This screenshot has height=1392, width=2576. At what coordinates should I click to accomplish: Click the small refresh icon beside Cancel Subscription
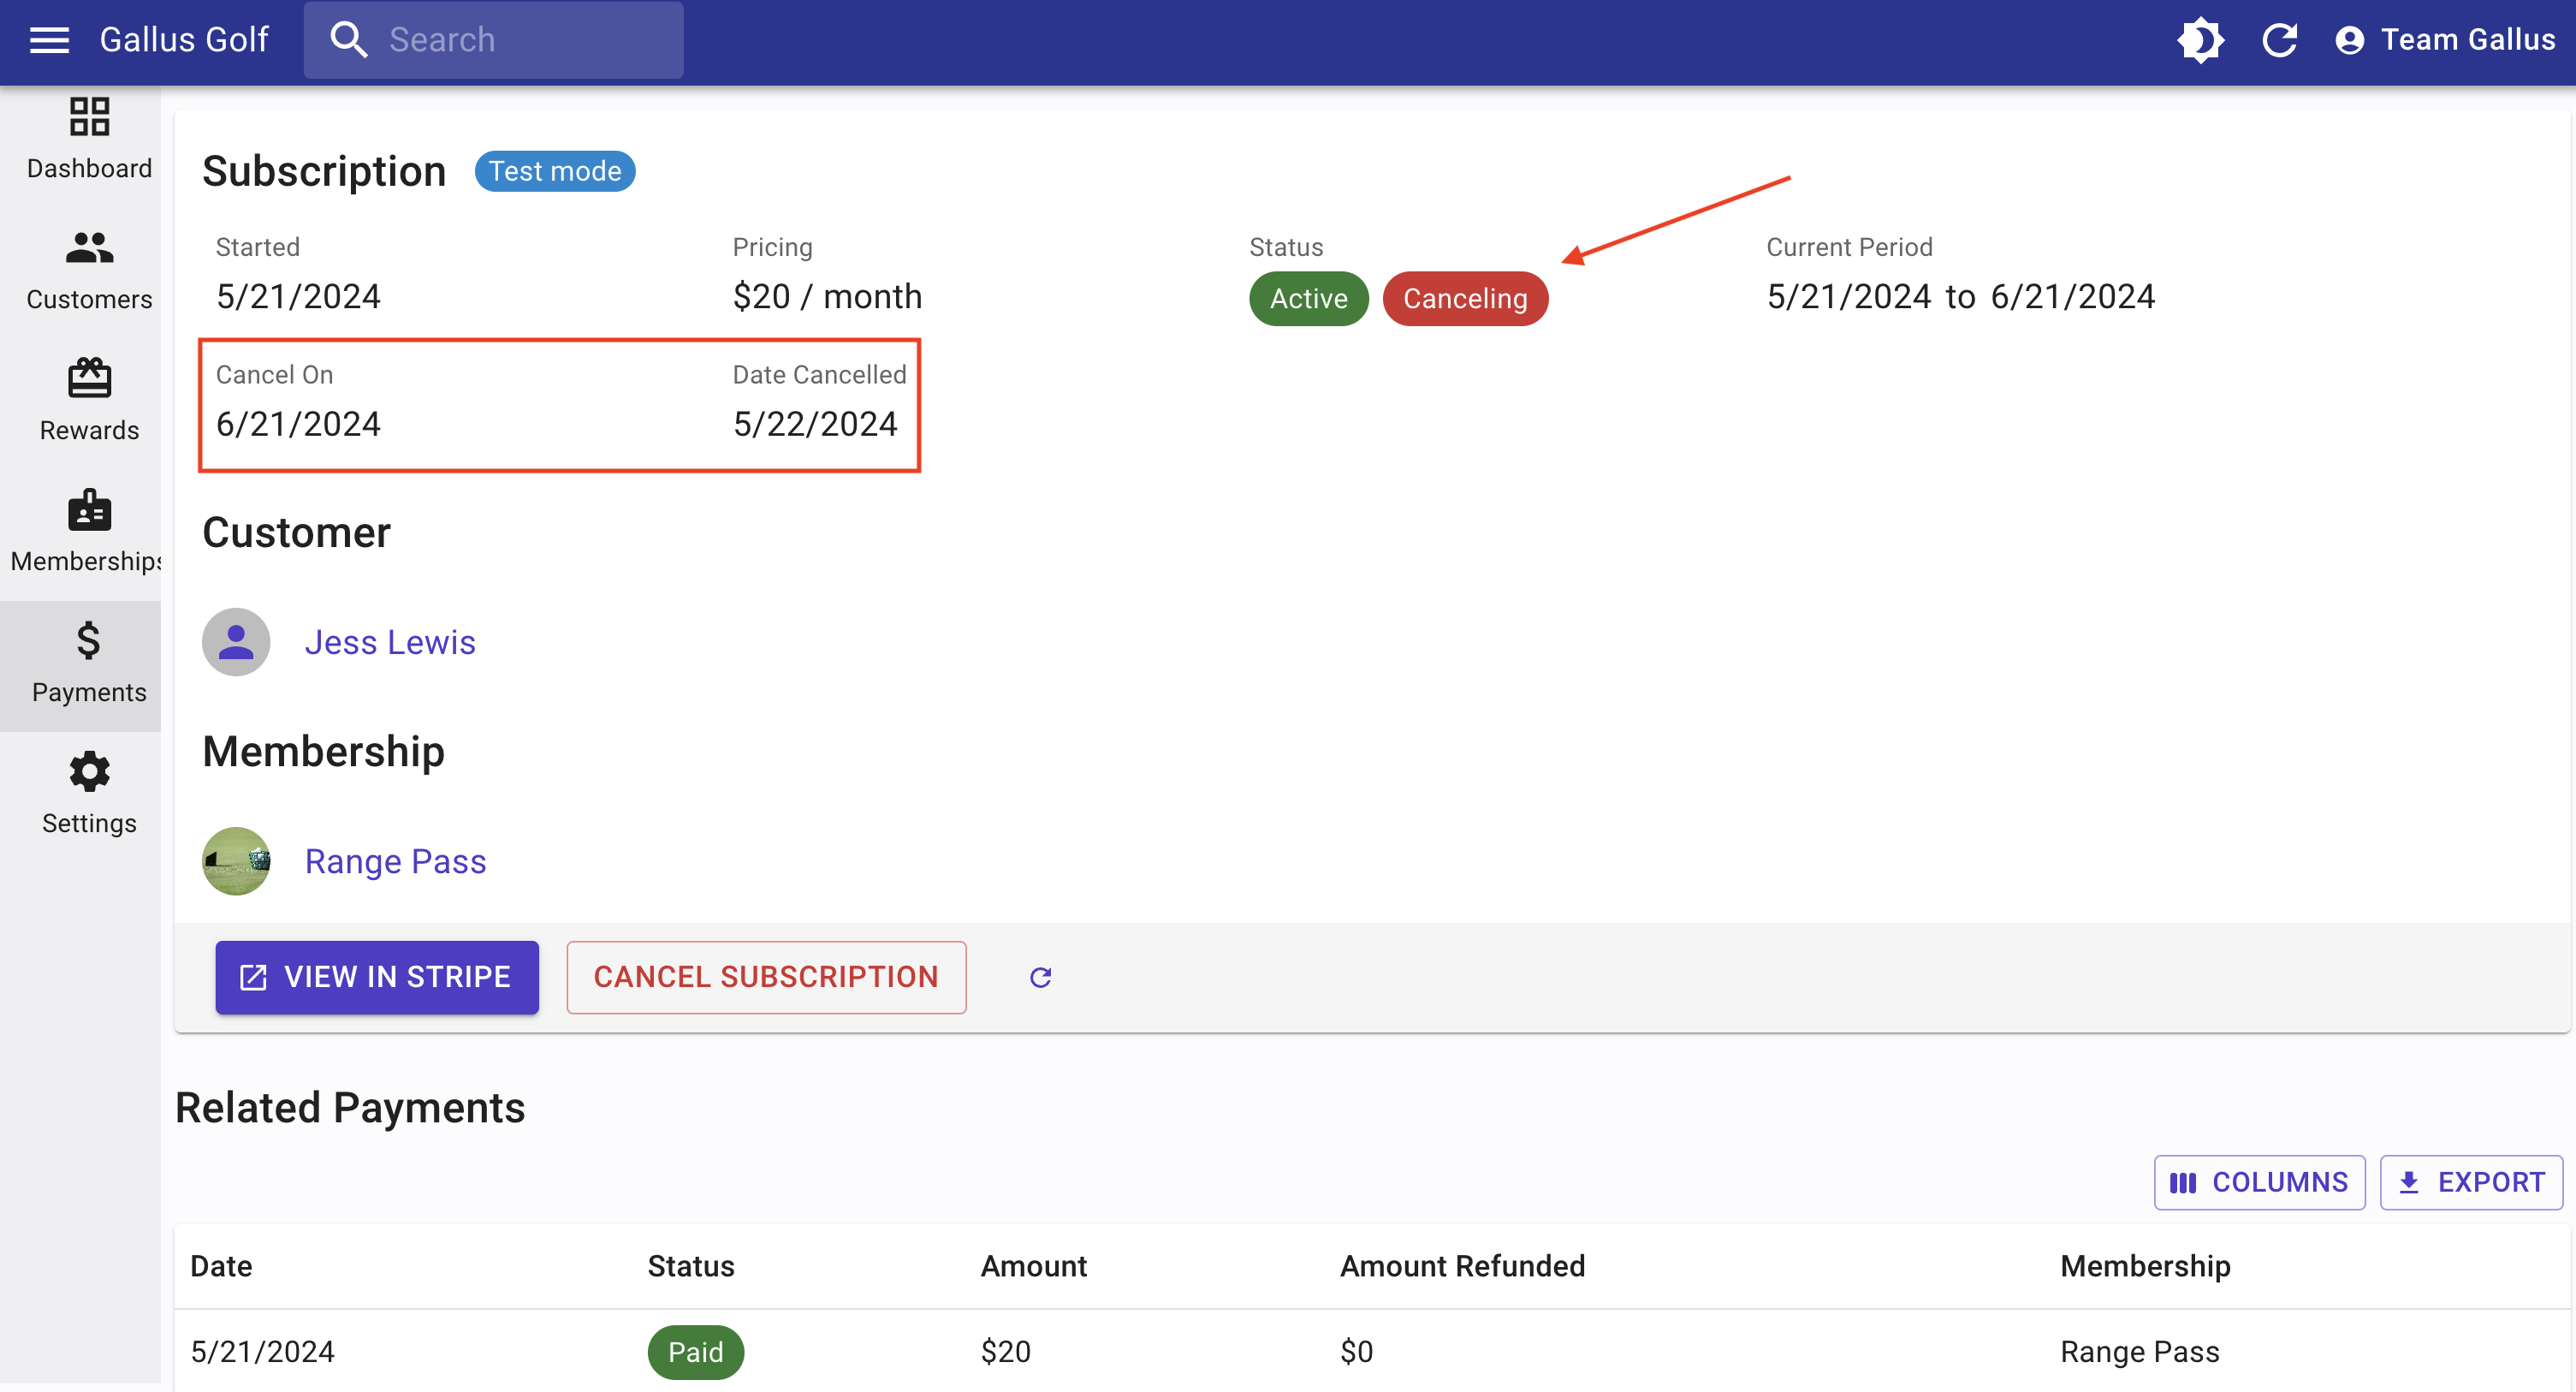click(x=1040, y=977)
